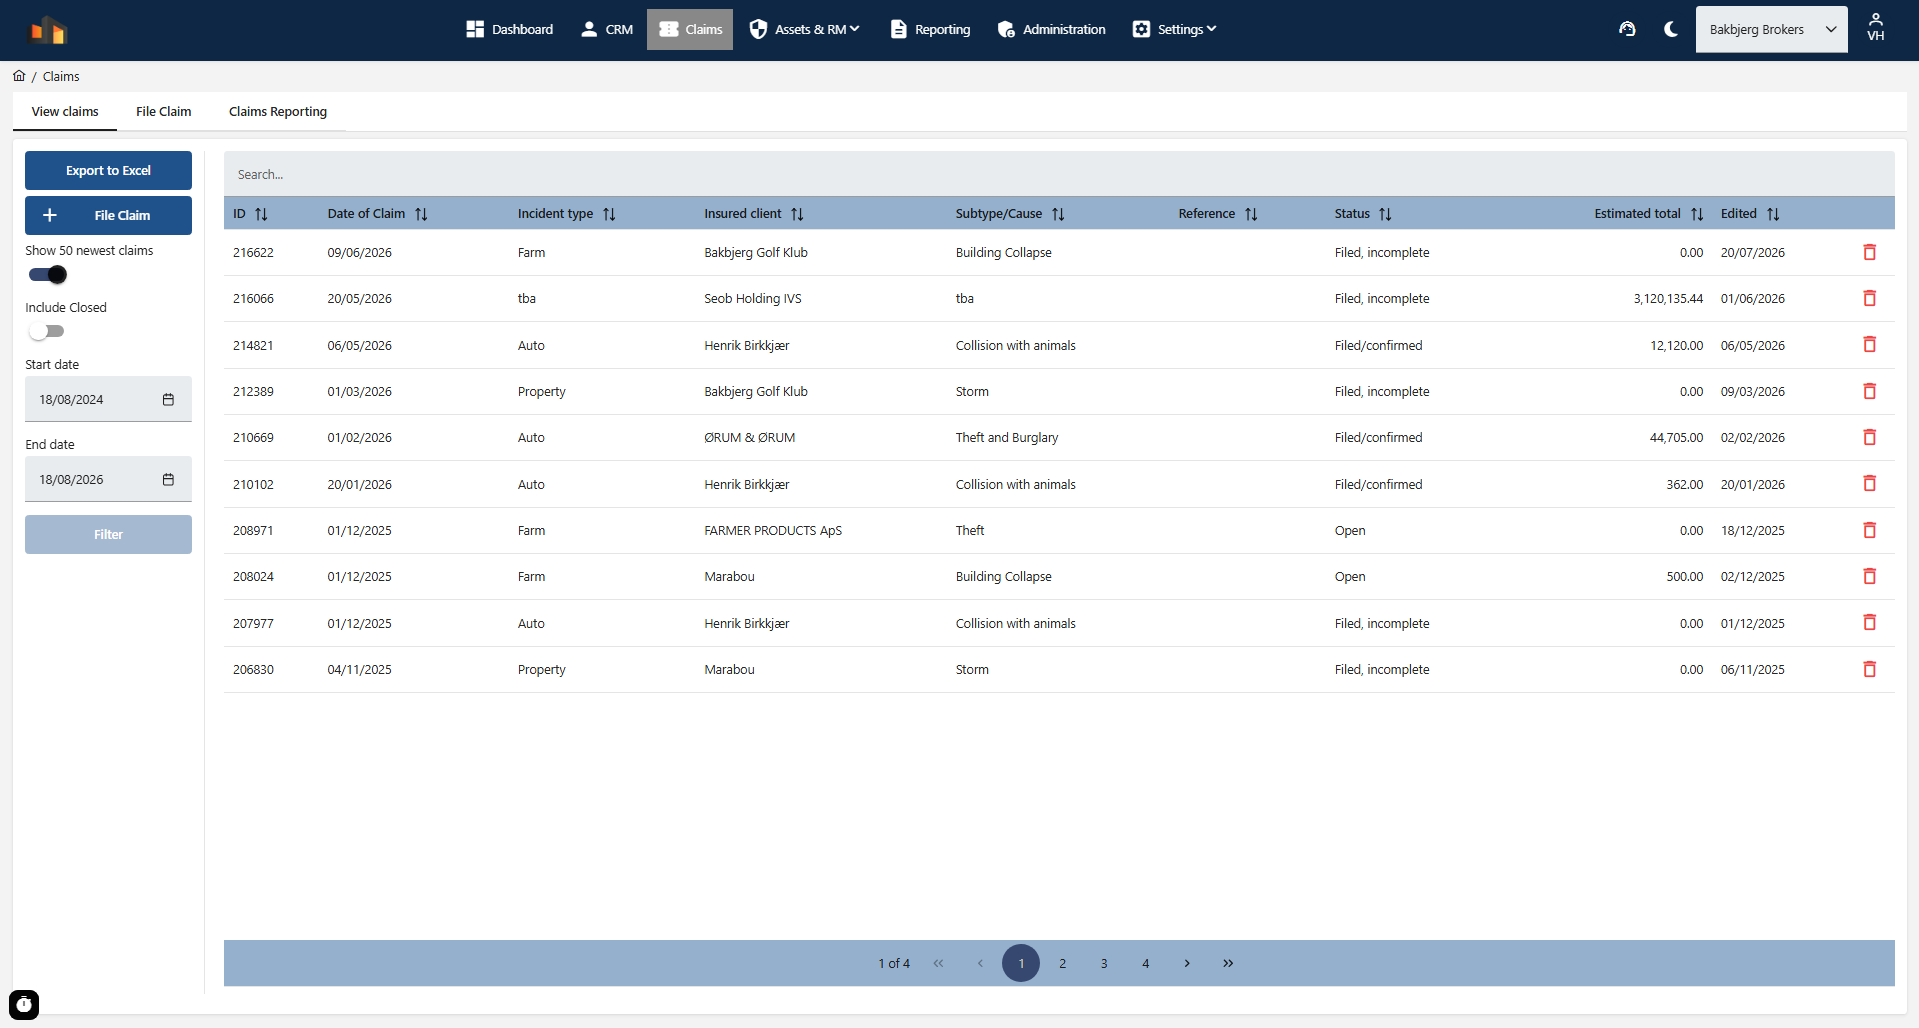The height and width of the screenshot is (1028, 1919).
Task: Go to page 2
Action: click(x=1062, y=963)
